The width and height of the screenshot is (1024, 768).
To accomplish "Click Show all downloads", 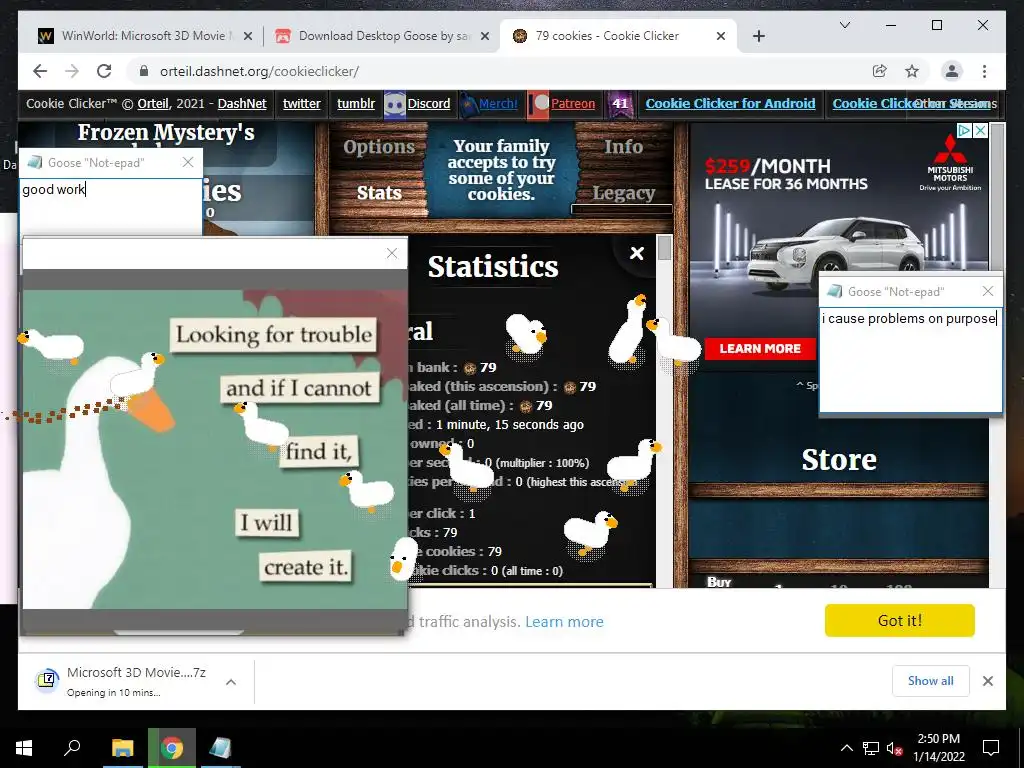I will [930, 680].
